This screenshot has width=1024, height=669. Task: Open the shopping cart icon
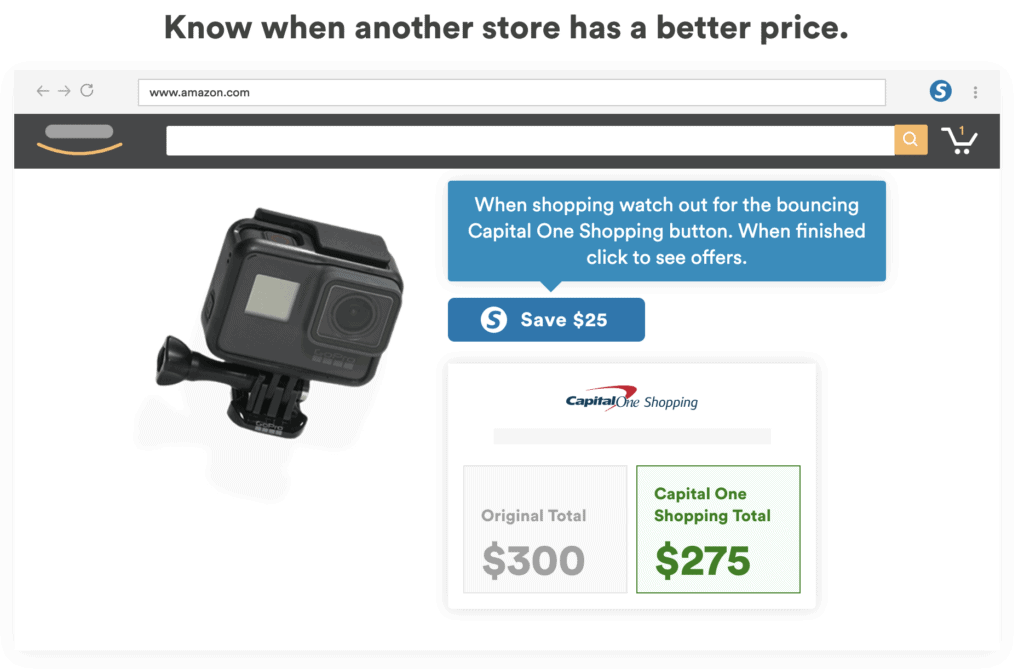960,142
